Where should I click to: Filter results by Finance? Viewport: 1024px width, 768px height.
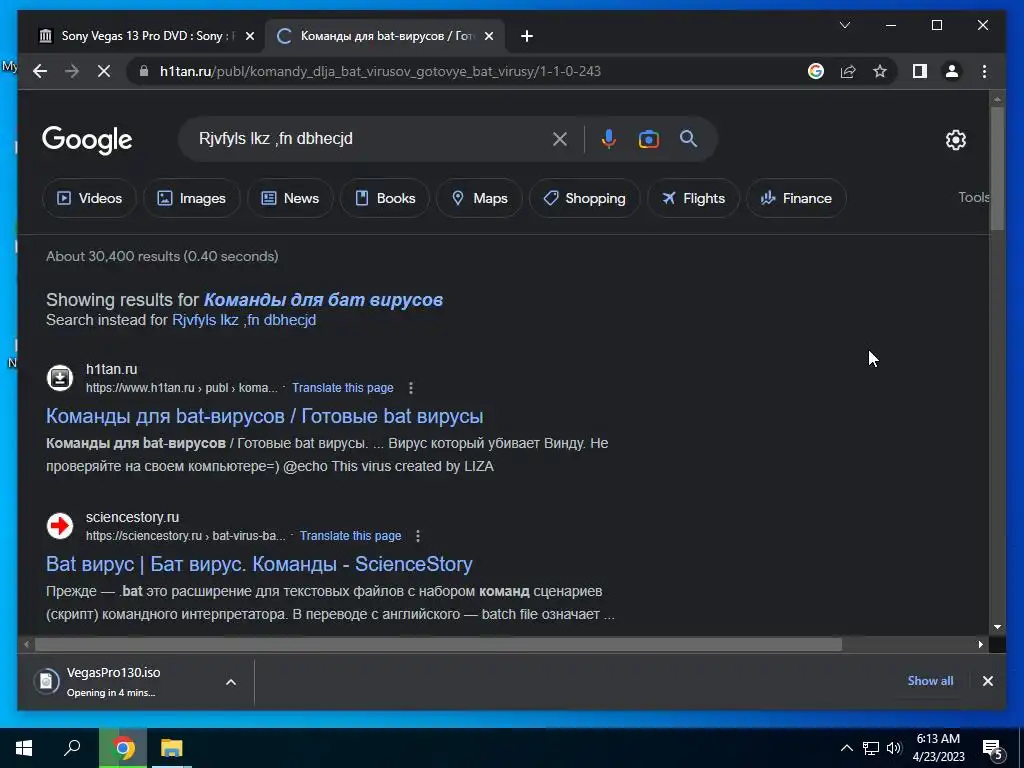click(796, 198)
